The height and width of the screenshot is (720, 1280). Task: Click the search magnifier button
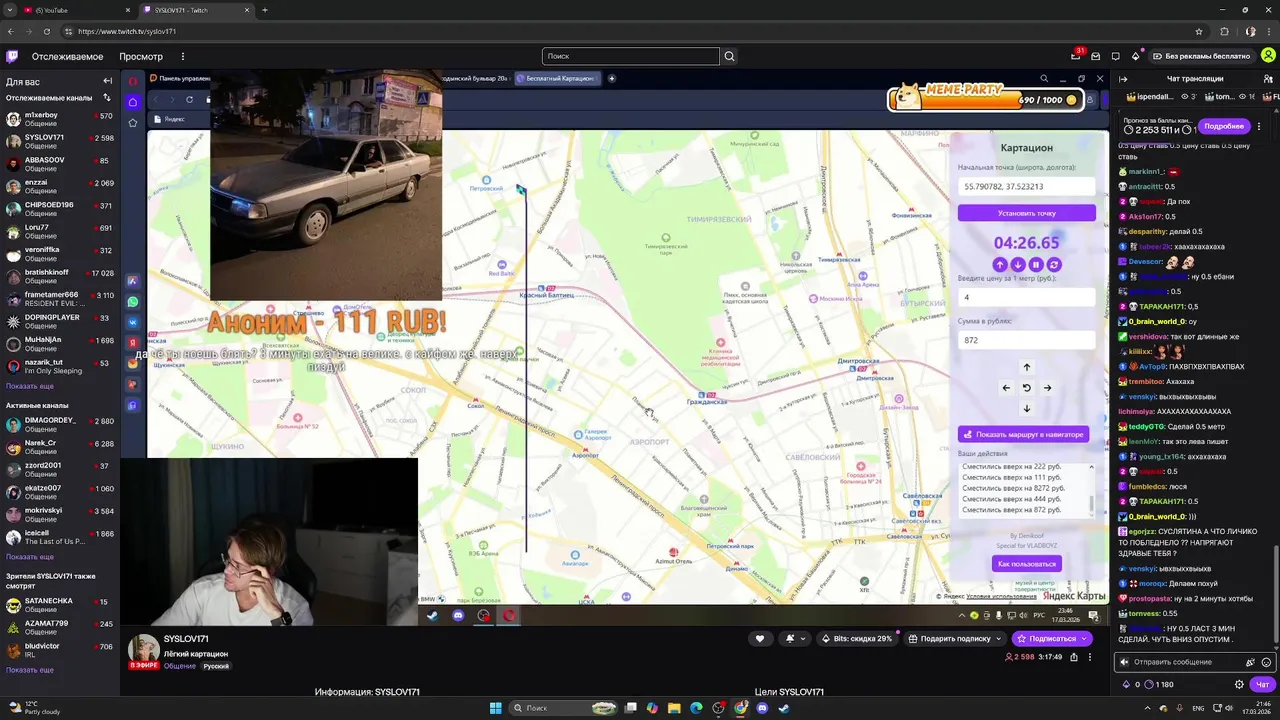pyautogui.click(x=729, y=56)
